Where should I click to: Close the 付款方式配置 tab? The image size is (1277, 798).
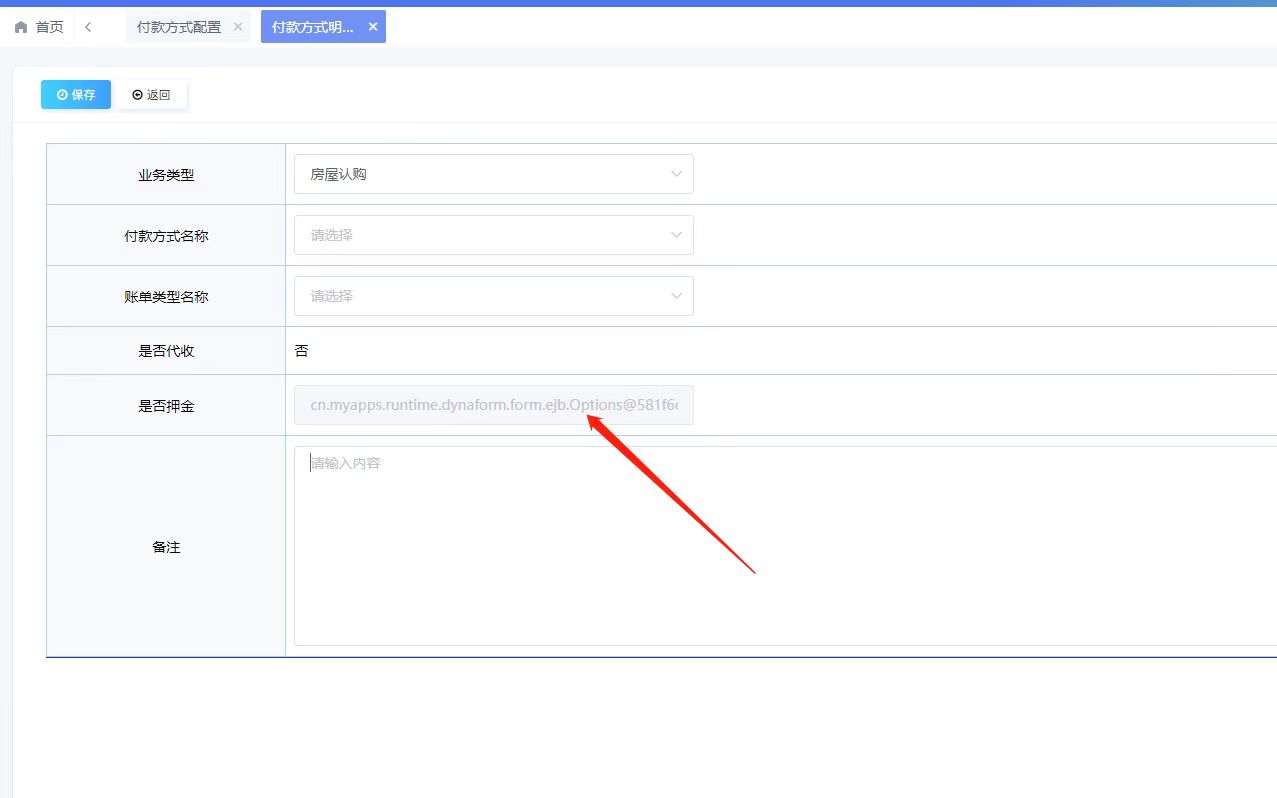[238, 27]
